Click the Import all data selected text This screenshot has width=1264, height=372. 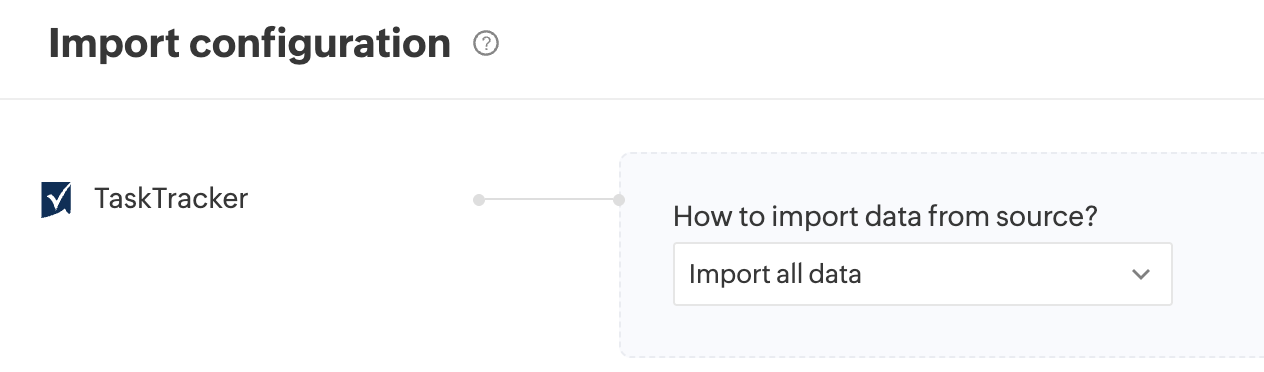pos(775,274)
